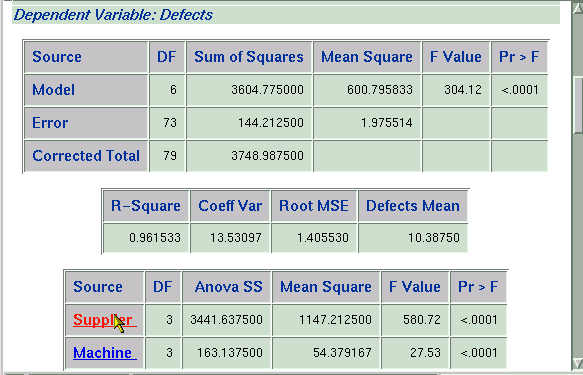Viewport: 583px width, 375px height.
Task: Click the Supplier Anova SS 3441.637500
Action: click(226, 320)
